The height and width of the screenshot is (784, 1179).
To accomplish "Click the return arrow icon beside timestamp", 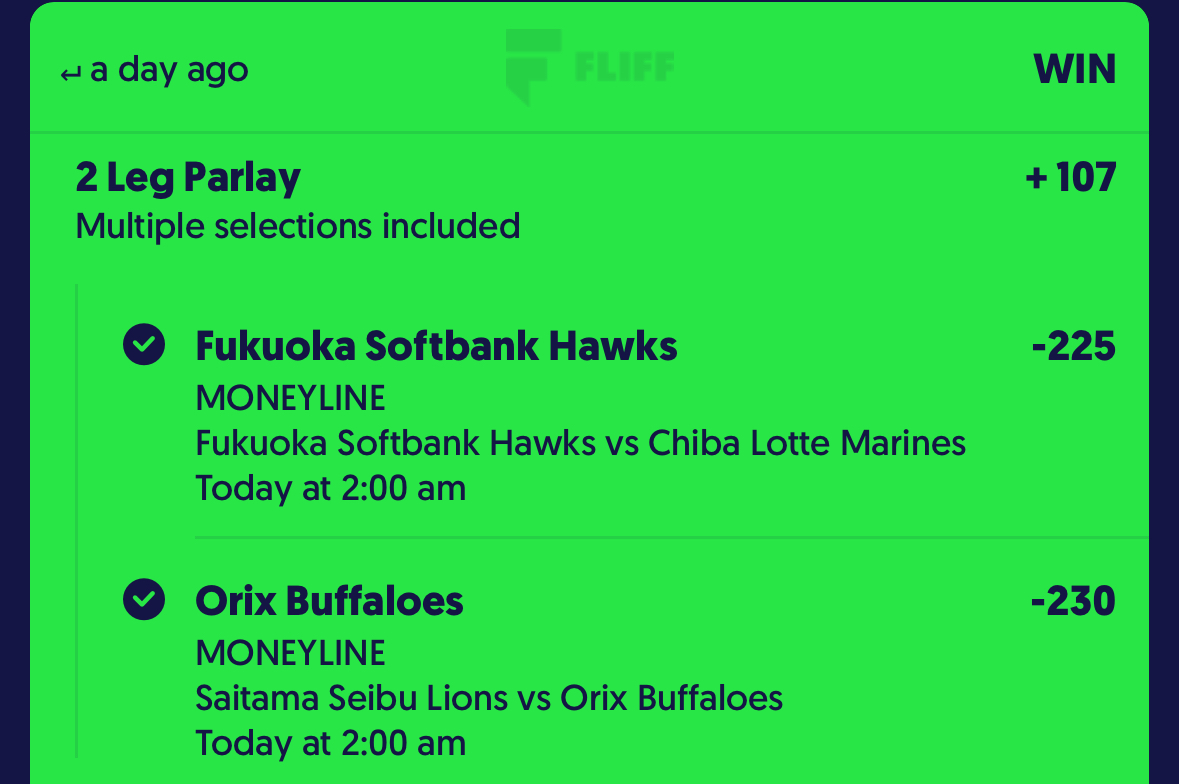I will pos(71,74).
